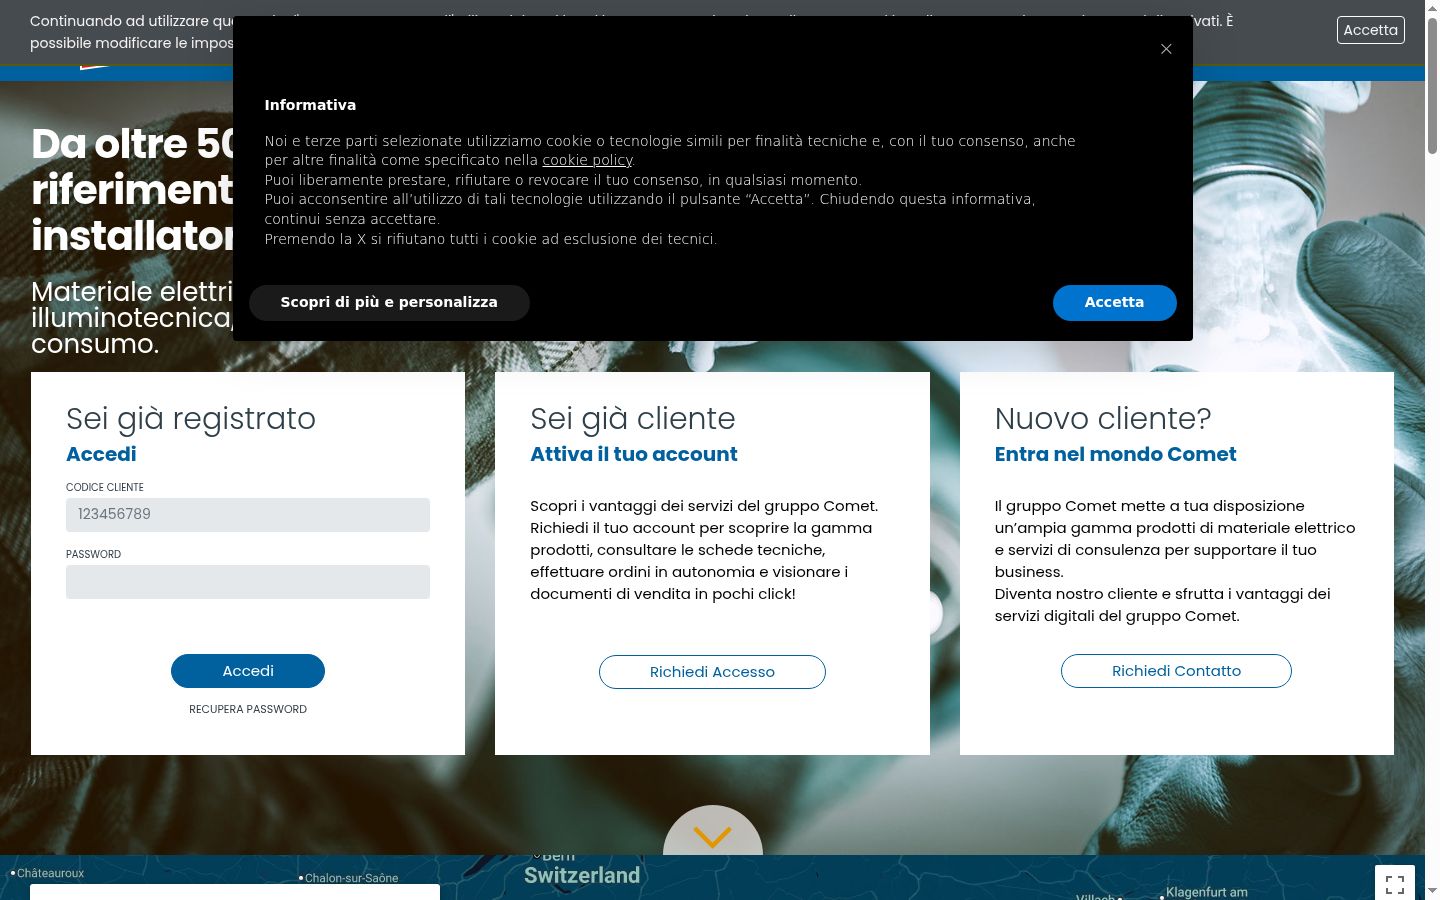Focus the Codice Cliente input field
Screen dimensions: 1440x900
click(x=248, y=514)
